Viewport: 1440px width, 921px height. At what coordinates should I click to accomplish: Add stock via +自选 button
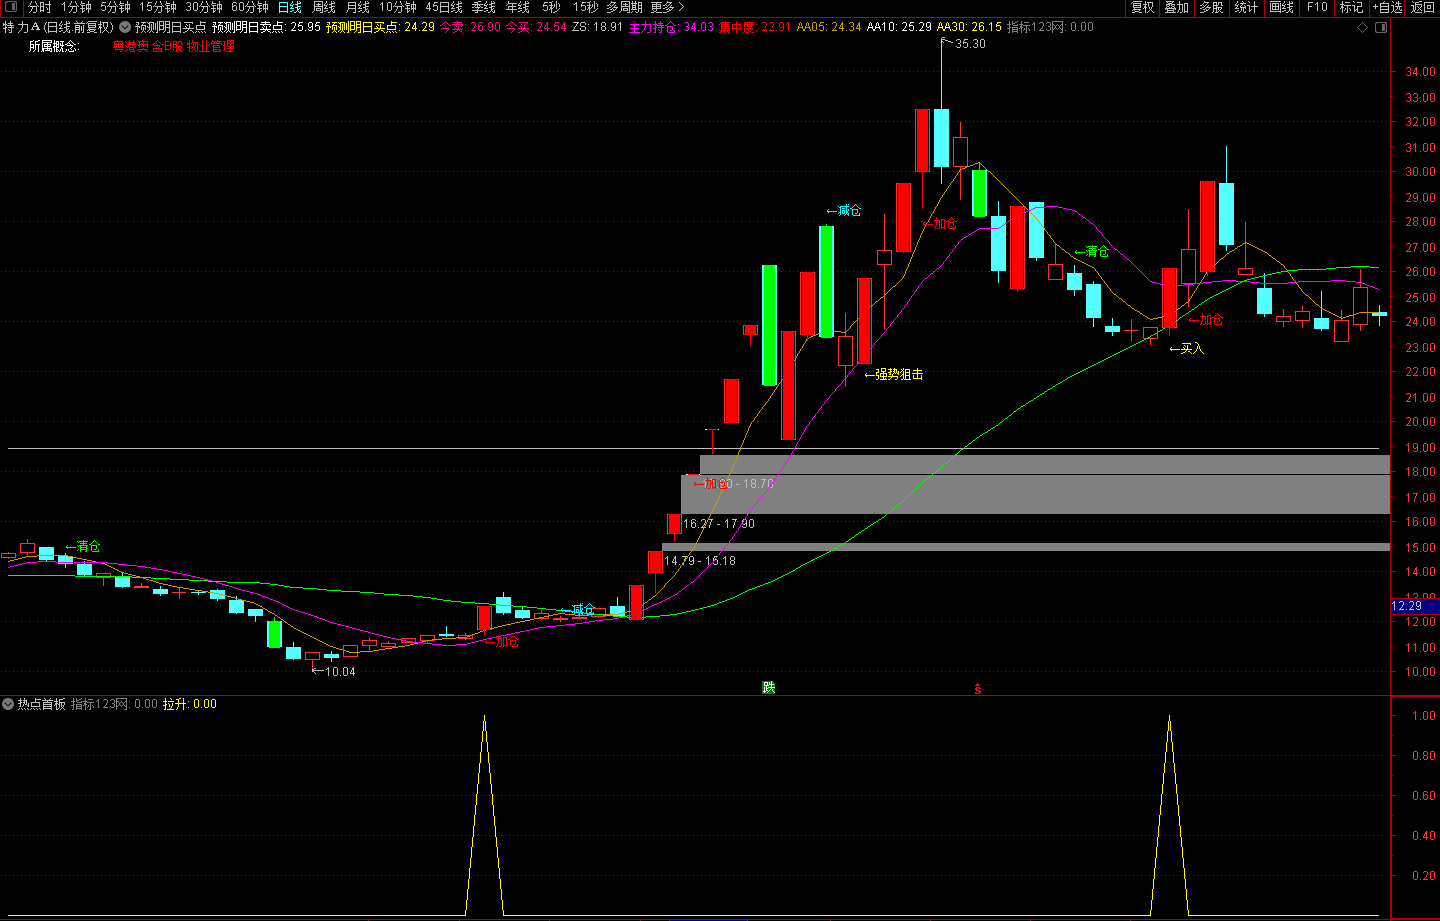(1387, 7)
